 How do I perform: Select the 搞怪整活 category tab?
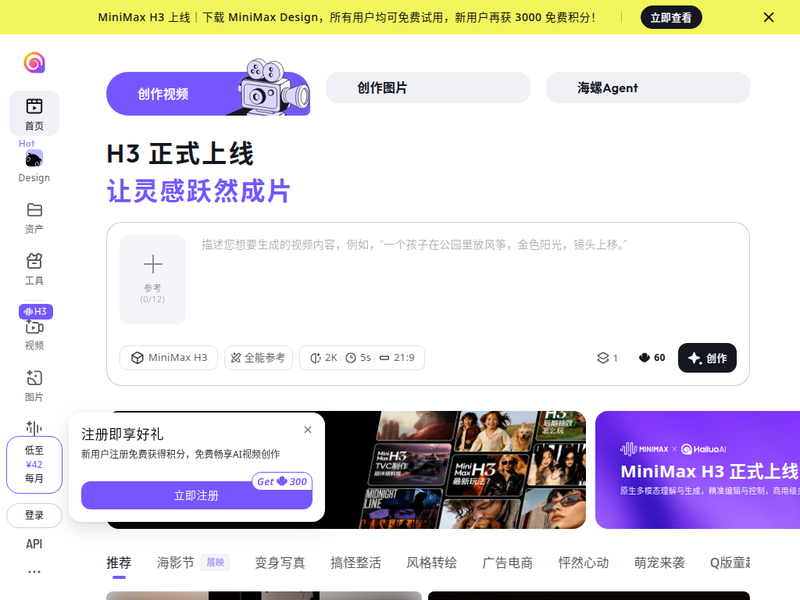click(x=356, y=563)
